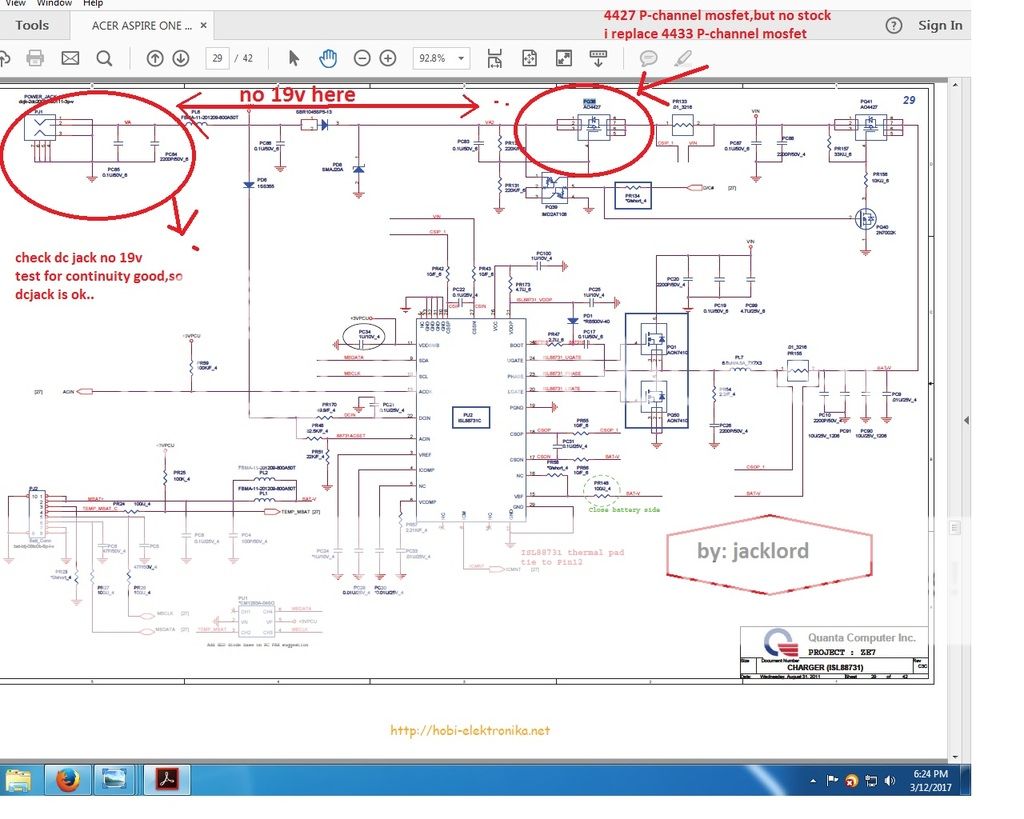Open the 92.8% zoom level dropdown
Viewport: 1024px width, 819px height.
pos(441,58)
